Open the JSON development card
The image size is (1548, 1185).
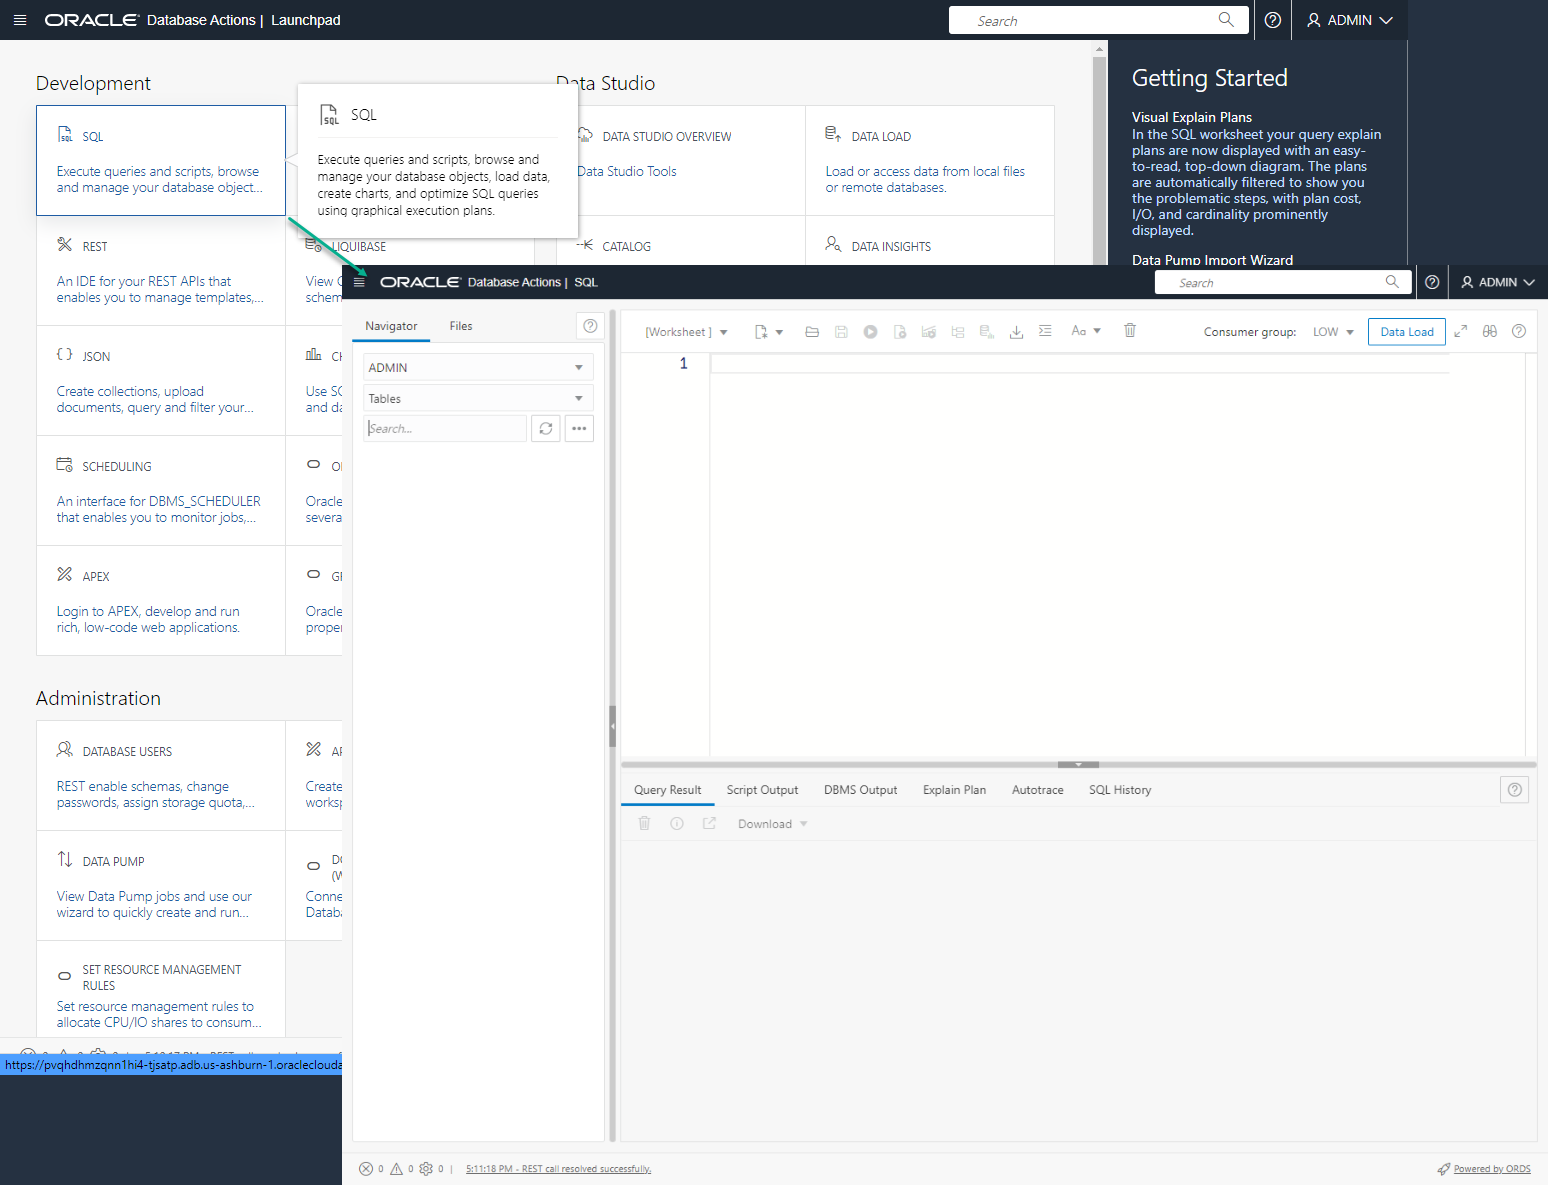click(161, 380)
